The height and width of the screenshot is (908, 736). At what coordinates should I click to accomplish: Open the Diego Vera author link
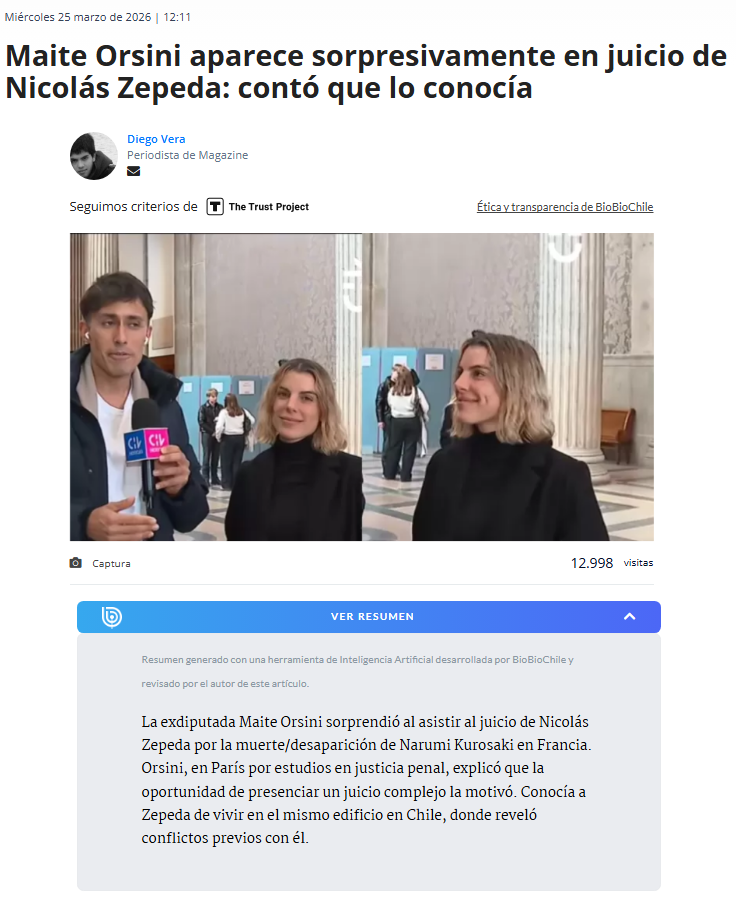156,139
